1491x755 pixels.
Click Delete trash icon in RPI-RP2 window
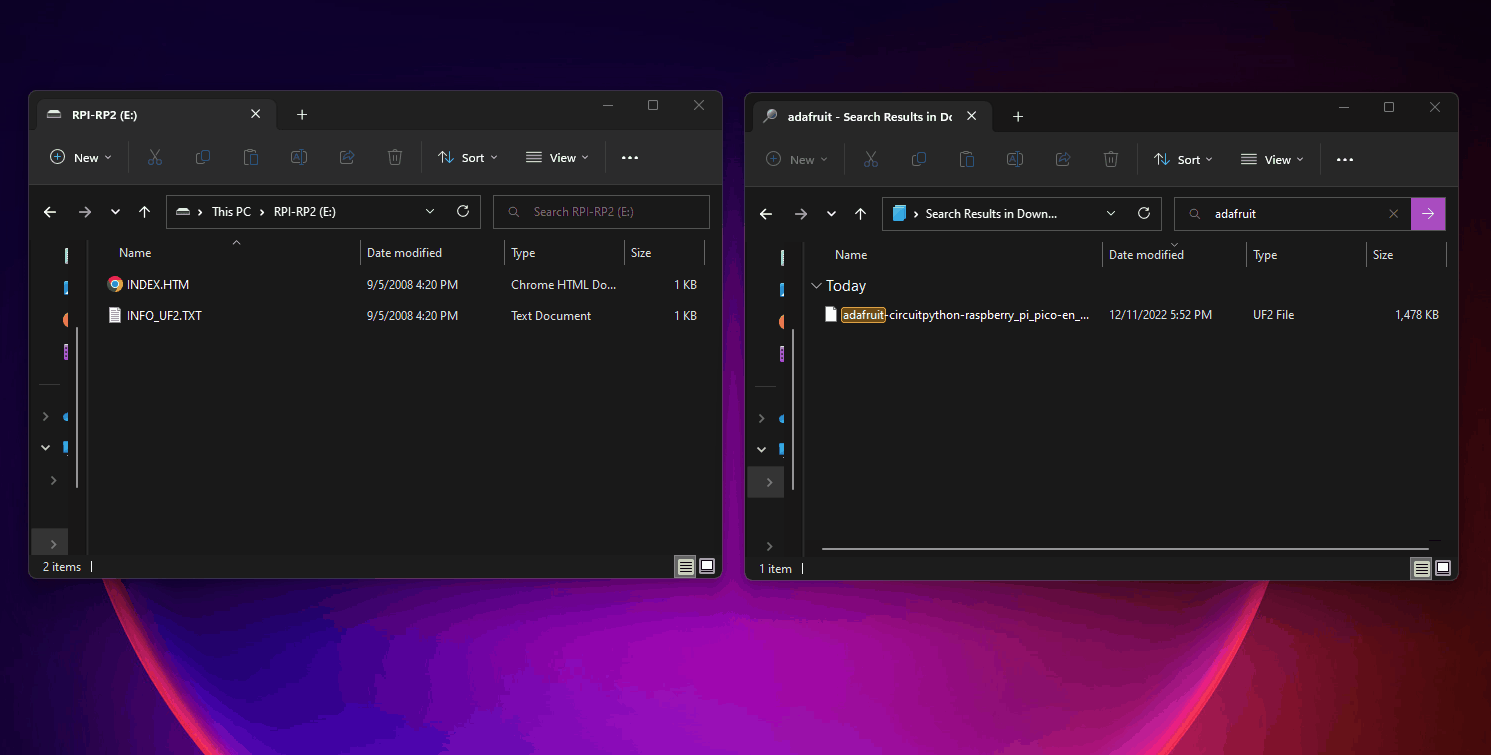click(395, 157)
